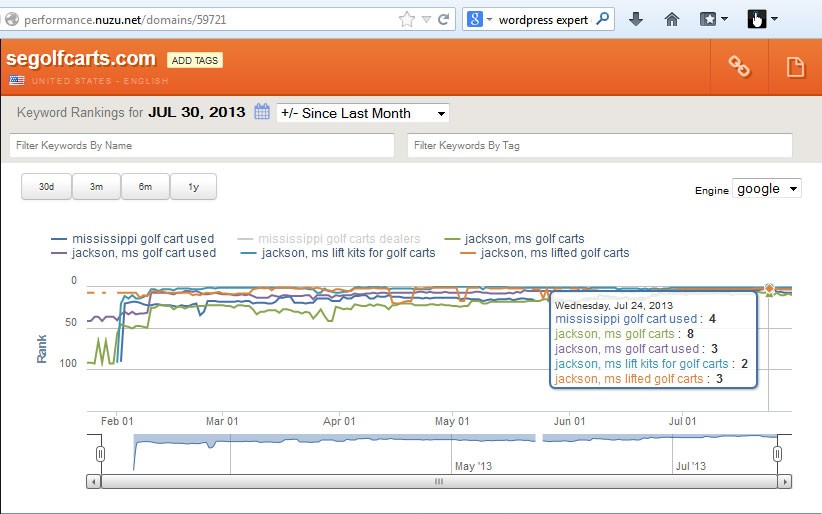The width and height of the screenshot is (822, 514).
Task: Open the links chain icon in header
Action: click(739, 67)
